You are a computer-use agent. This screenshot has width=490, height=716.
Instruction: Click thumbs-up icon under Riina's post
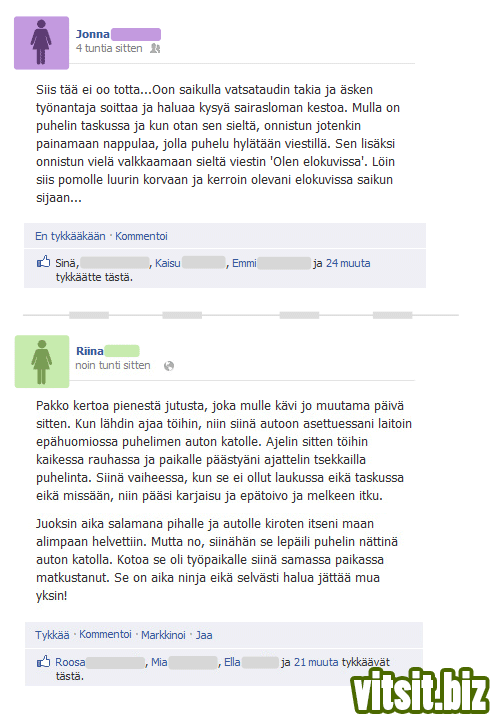click(43, 661)
